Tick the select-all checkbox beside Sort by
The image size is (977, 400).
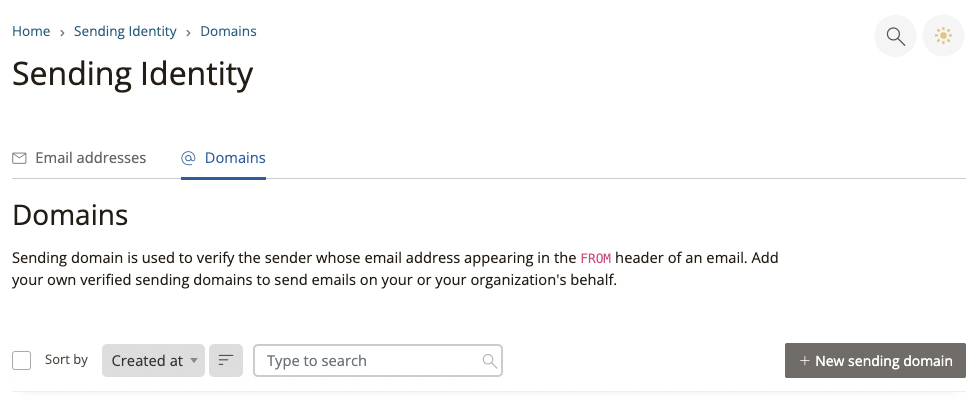[x=22, y=361]
